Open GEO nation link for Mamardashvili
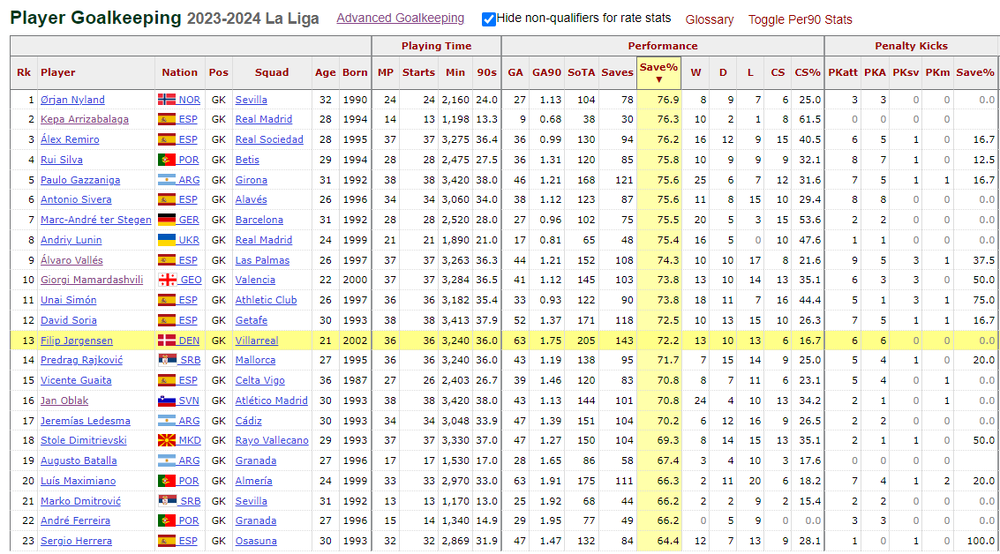 [191, 280]
